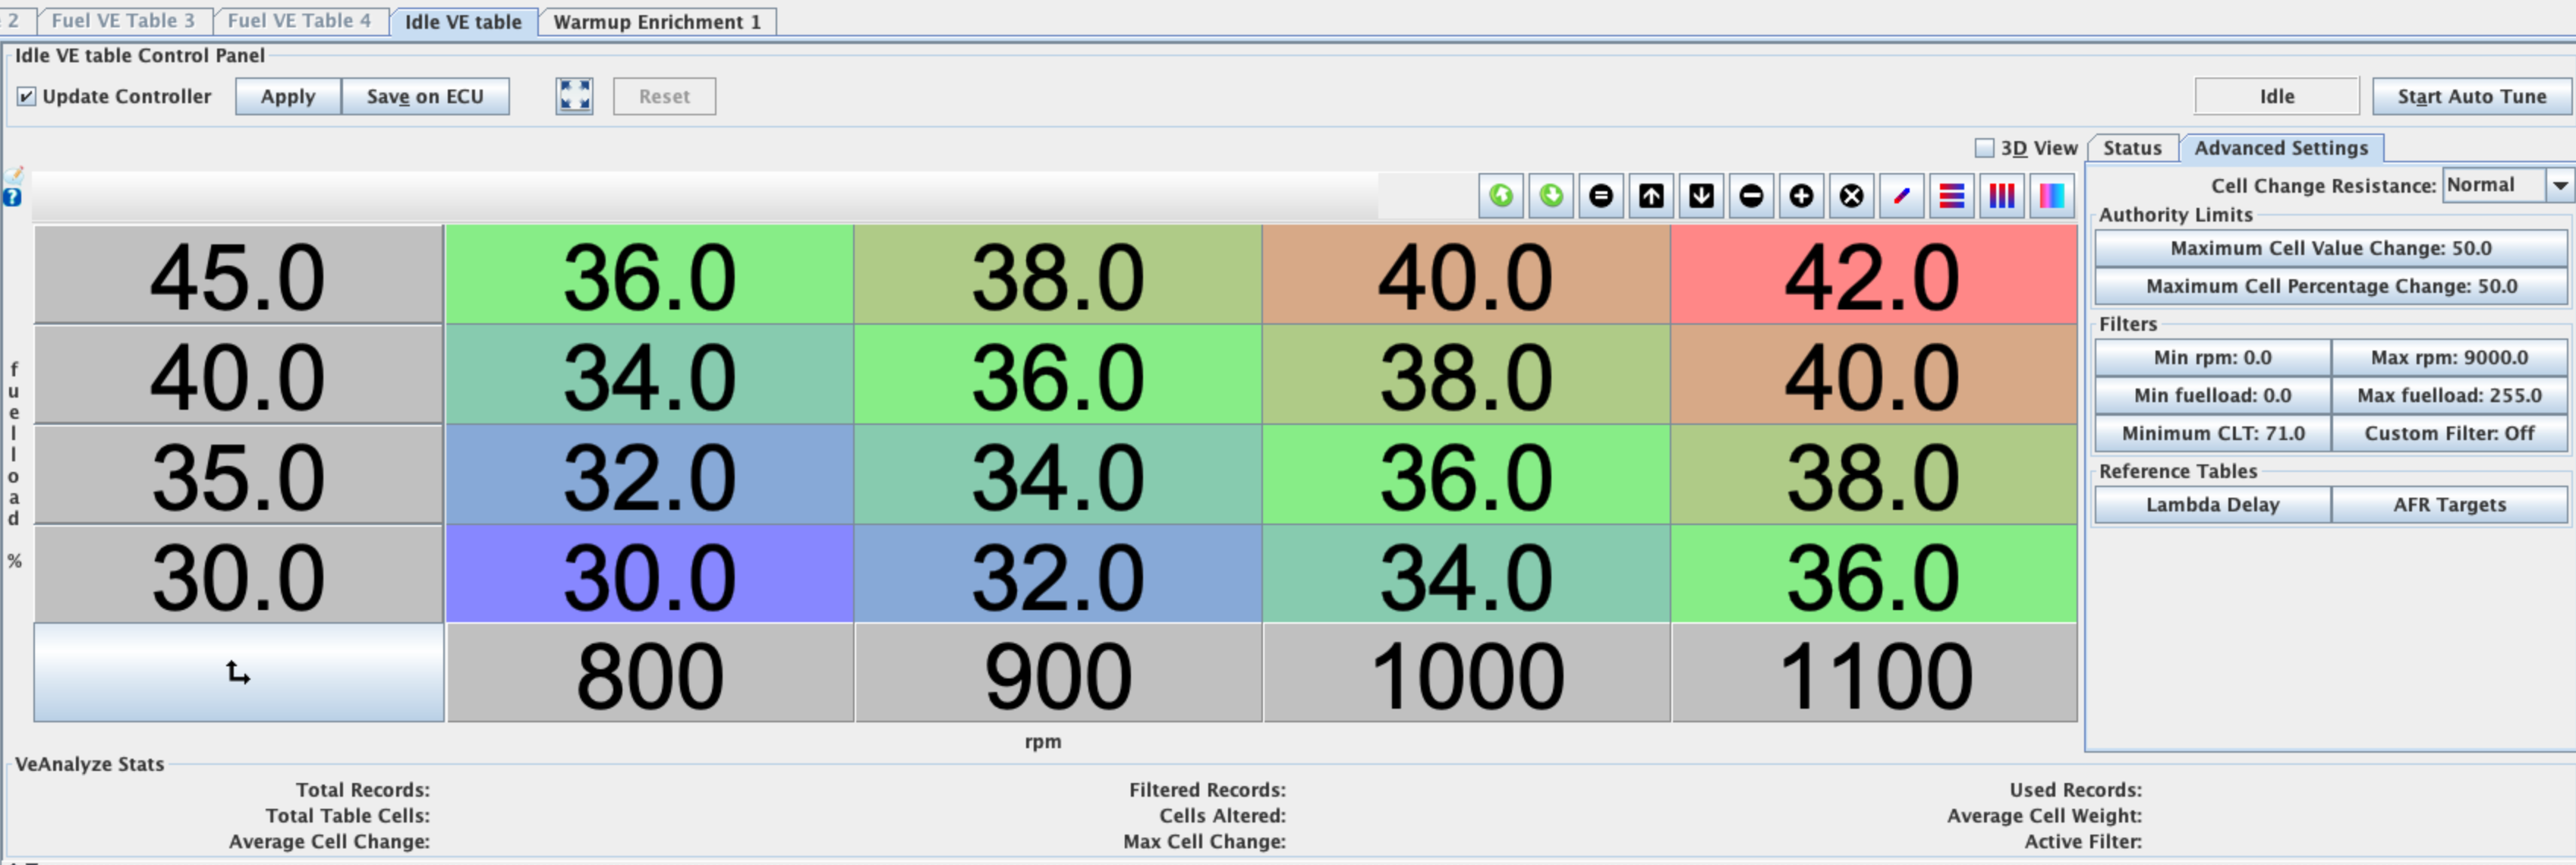2576x865 pixels.
Task: Click the set equal to (=) icon
Action: pyautogui.click(x=1600, y=196)
